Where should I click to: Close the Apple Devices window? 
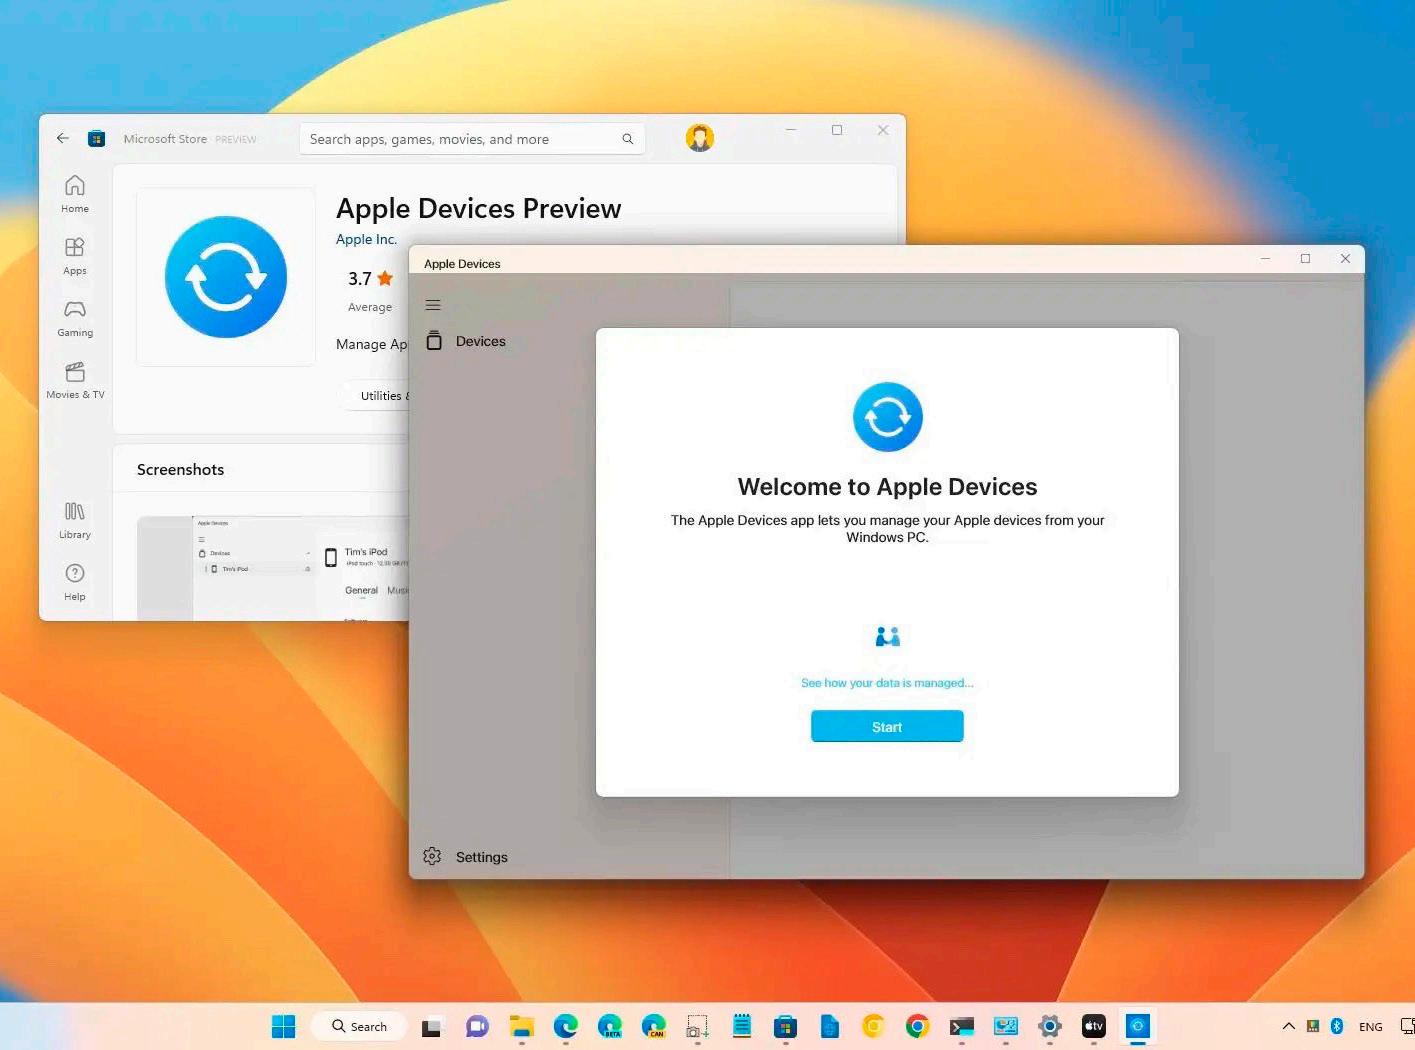(x=1345, y=259)
